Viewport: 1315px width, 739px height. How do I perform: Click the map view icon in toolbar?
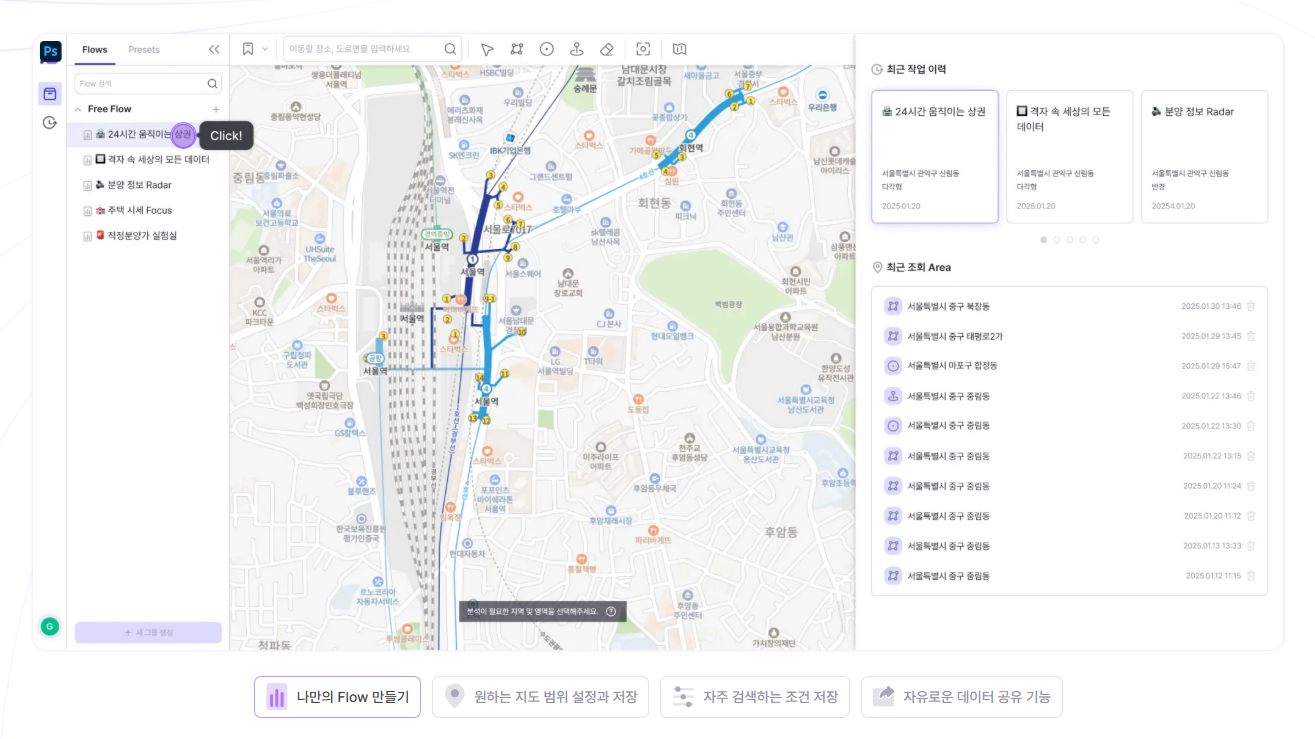point(680,49)
